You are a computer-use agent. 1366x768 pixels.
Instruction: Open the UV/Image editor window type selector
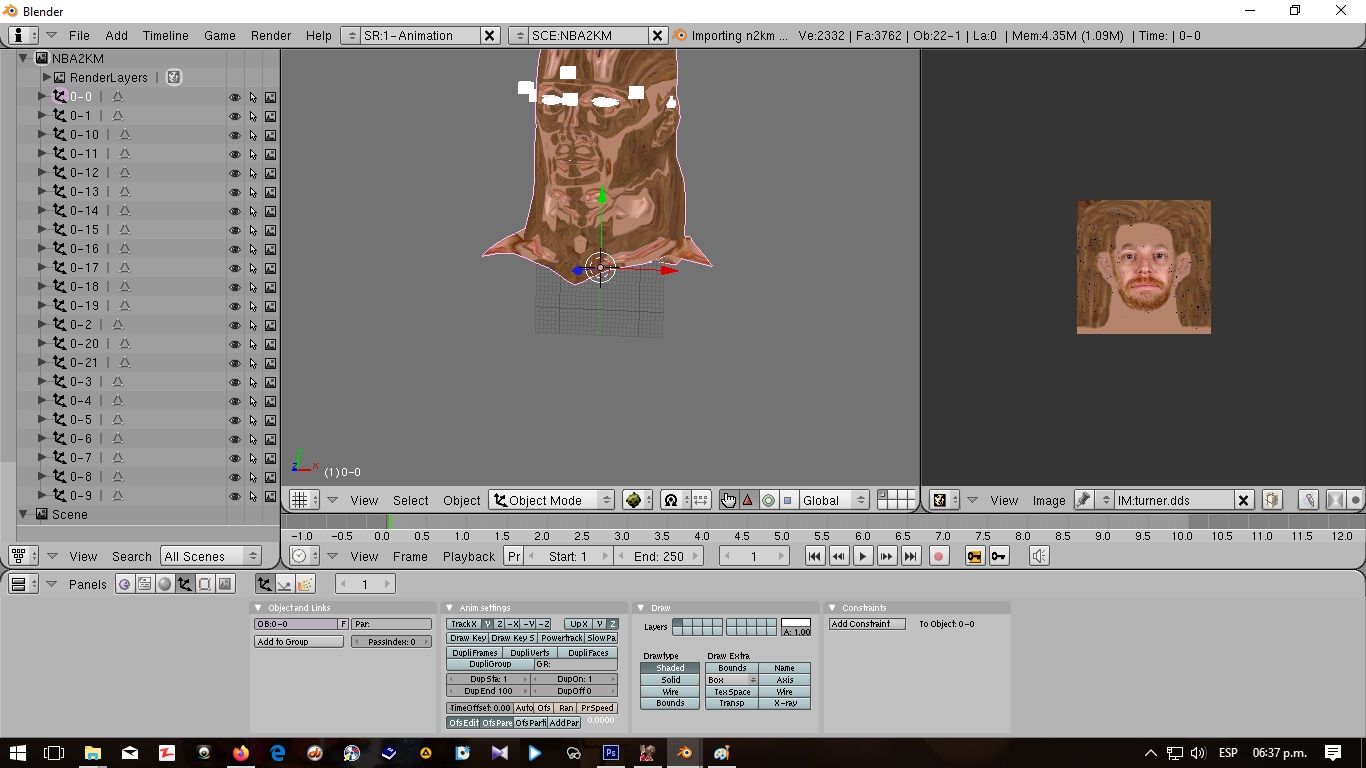pyautogui.click(x=944, y=500)
